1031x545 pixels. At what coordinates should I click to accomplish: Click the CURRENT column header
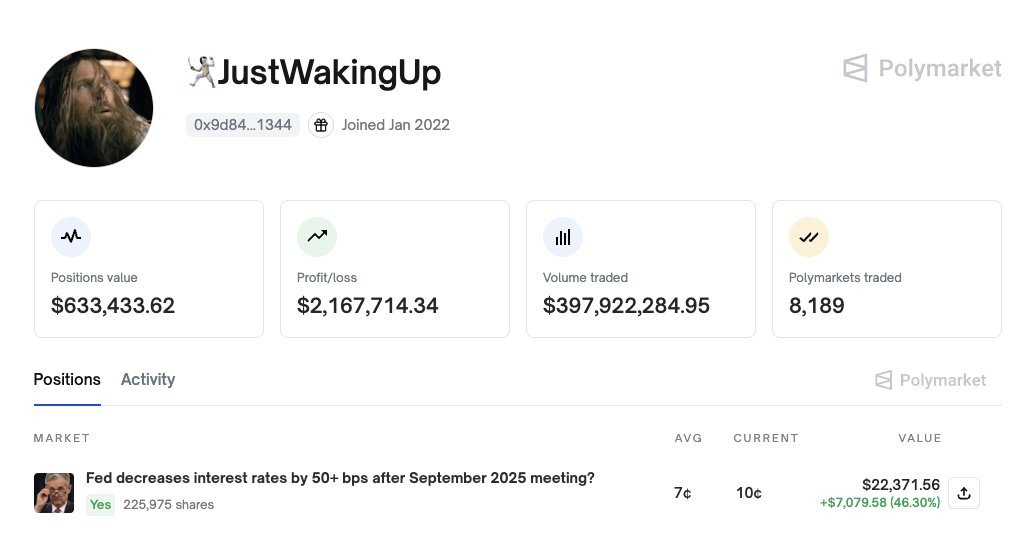[x=766, y=438]
